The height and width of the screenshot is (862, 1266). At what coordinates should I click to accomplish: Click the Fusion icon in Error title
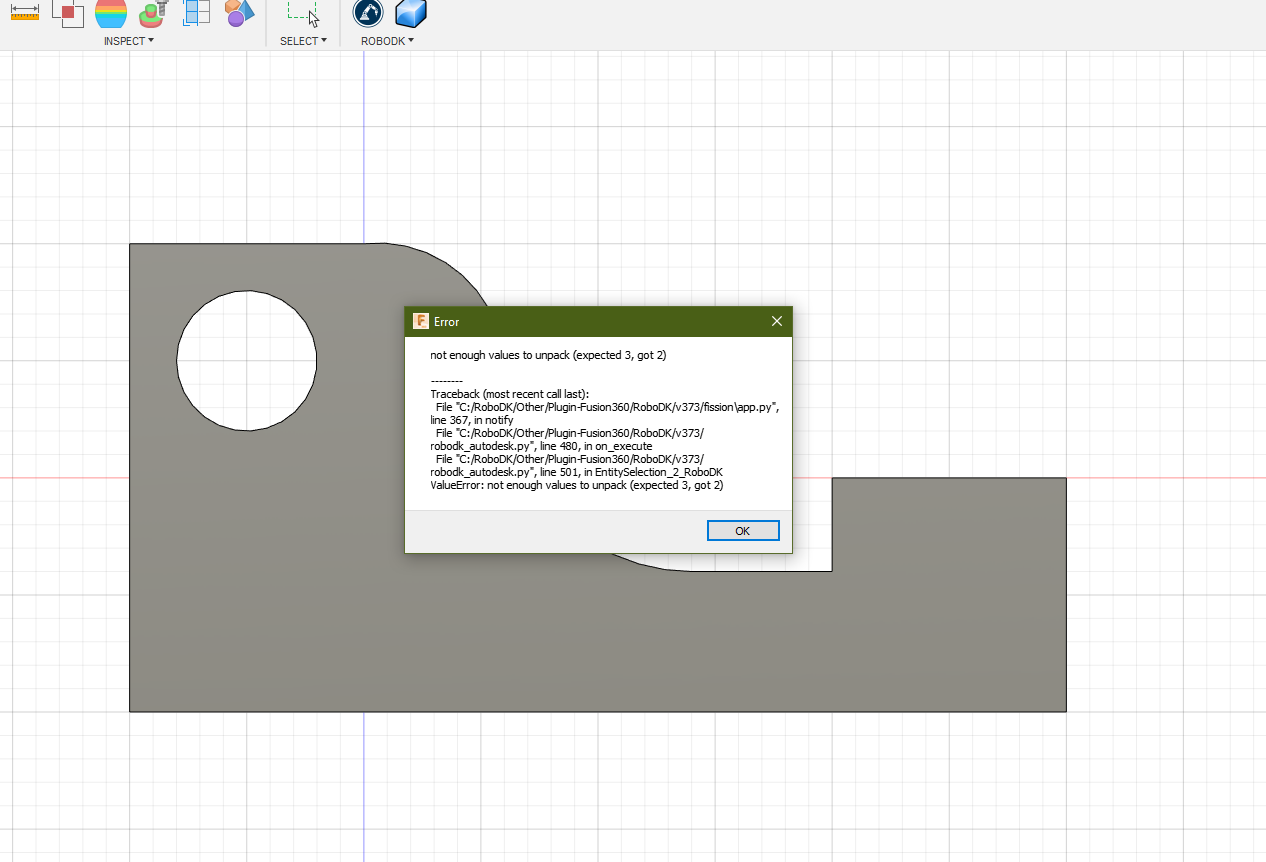coord(421,322)
